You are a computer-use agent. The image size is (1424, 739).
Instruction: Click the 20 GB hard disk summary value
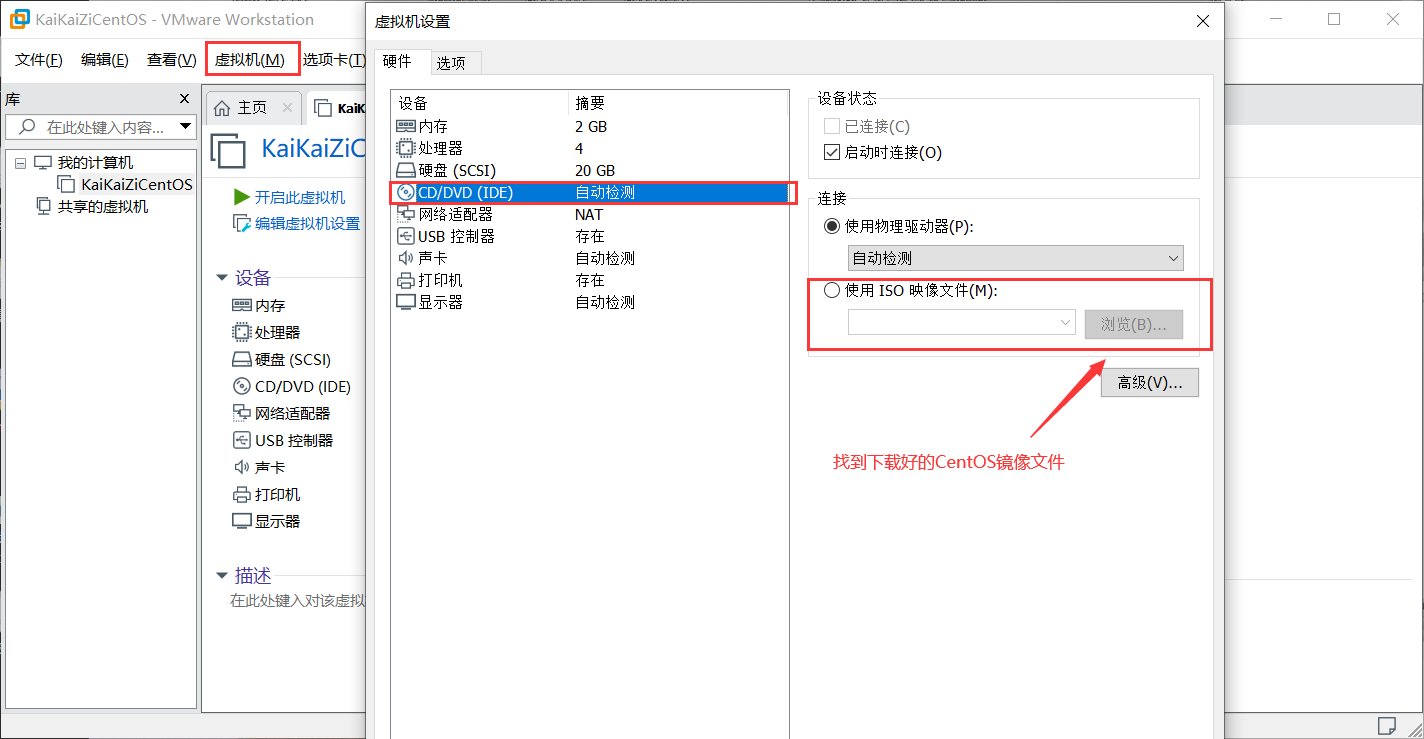[595, 171]
